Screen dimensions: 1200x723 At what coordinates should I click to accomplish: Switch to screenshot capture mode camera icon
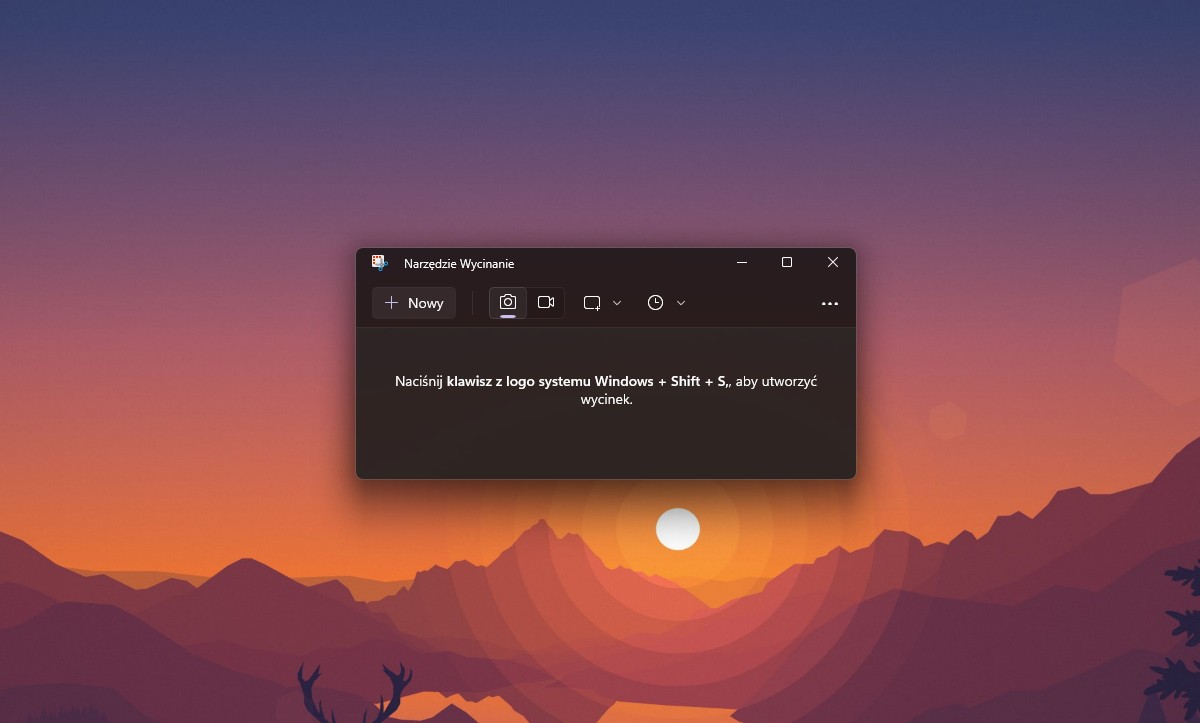[508, 302]
